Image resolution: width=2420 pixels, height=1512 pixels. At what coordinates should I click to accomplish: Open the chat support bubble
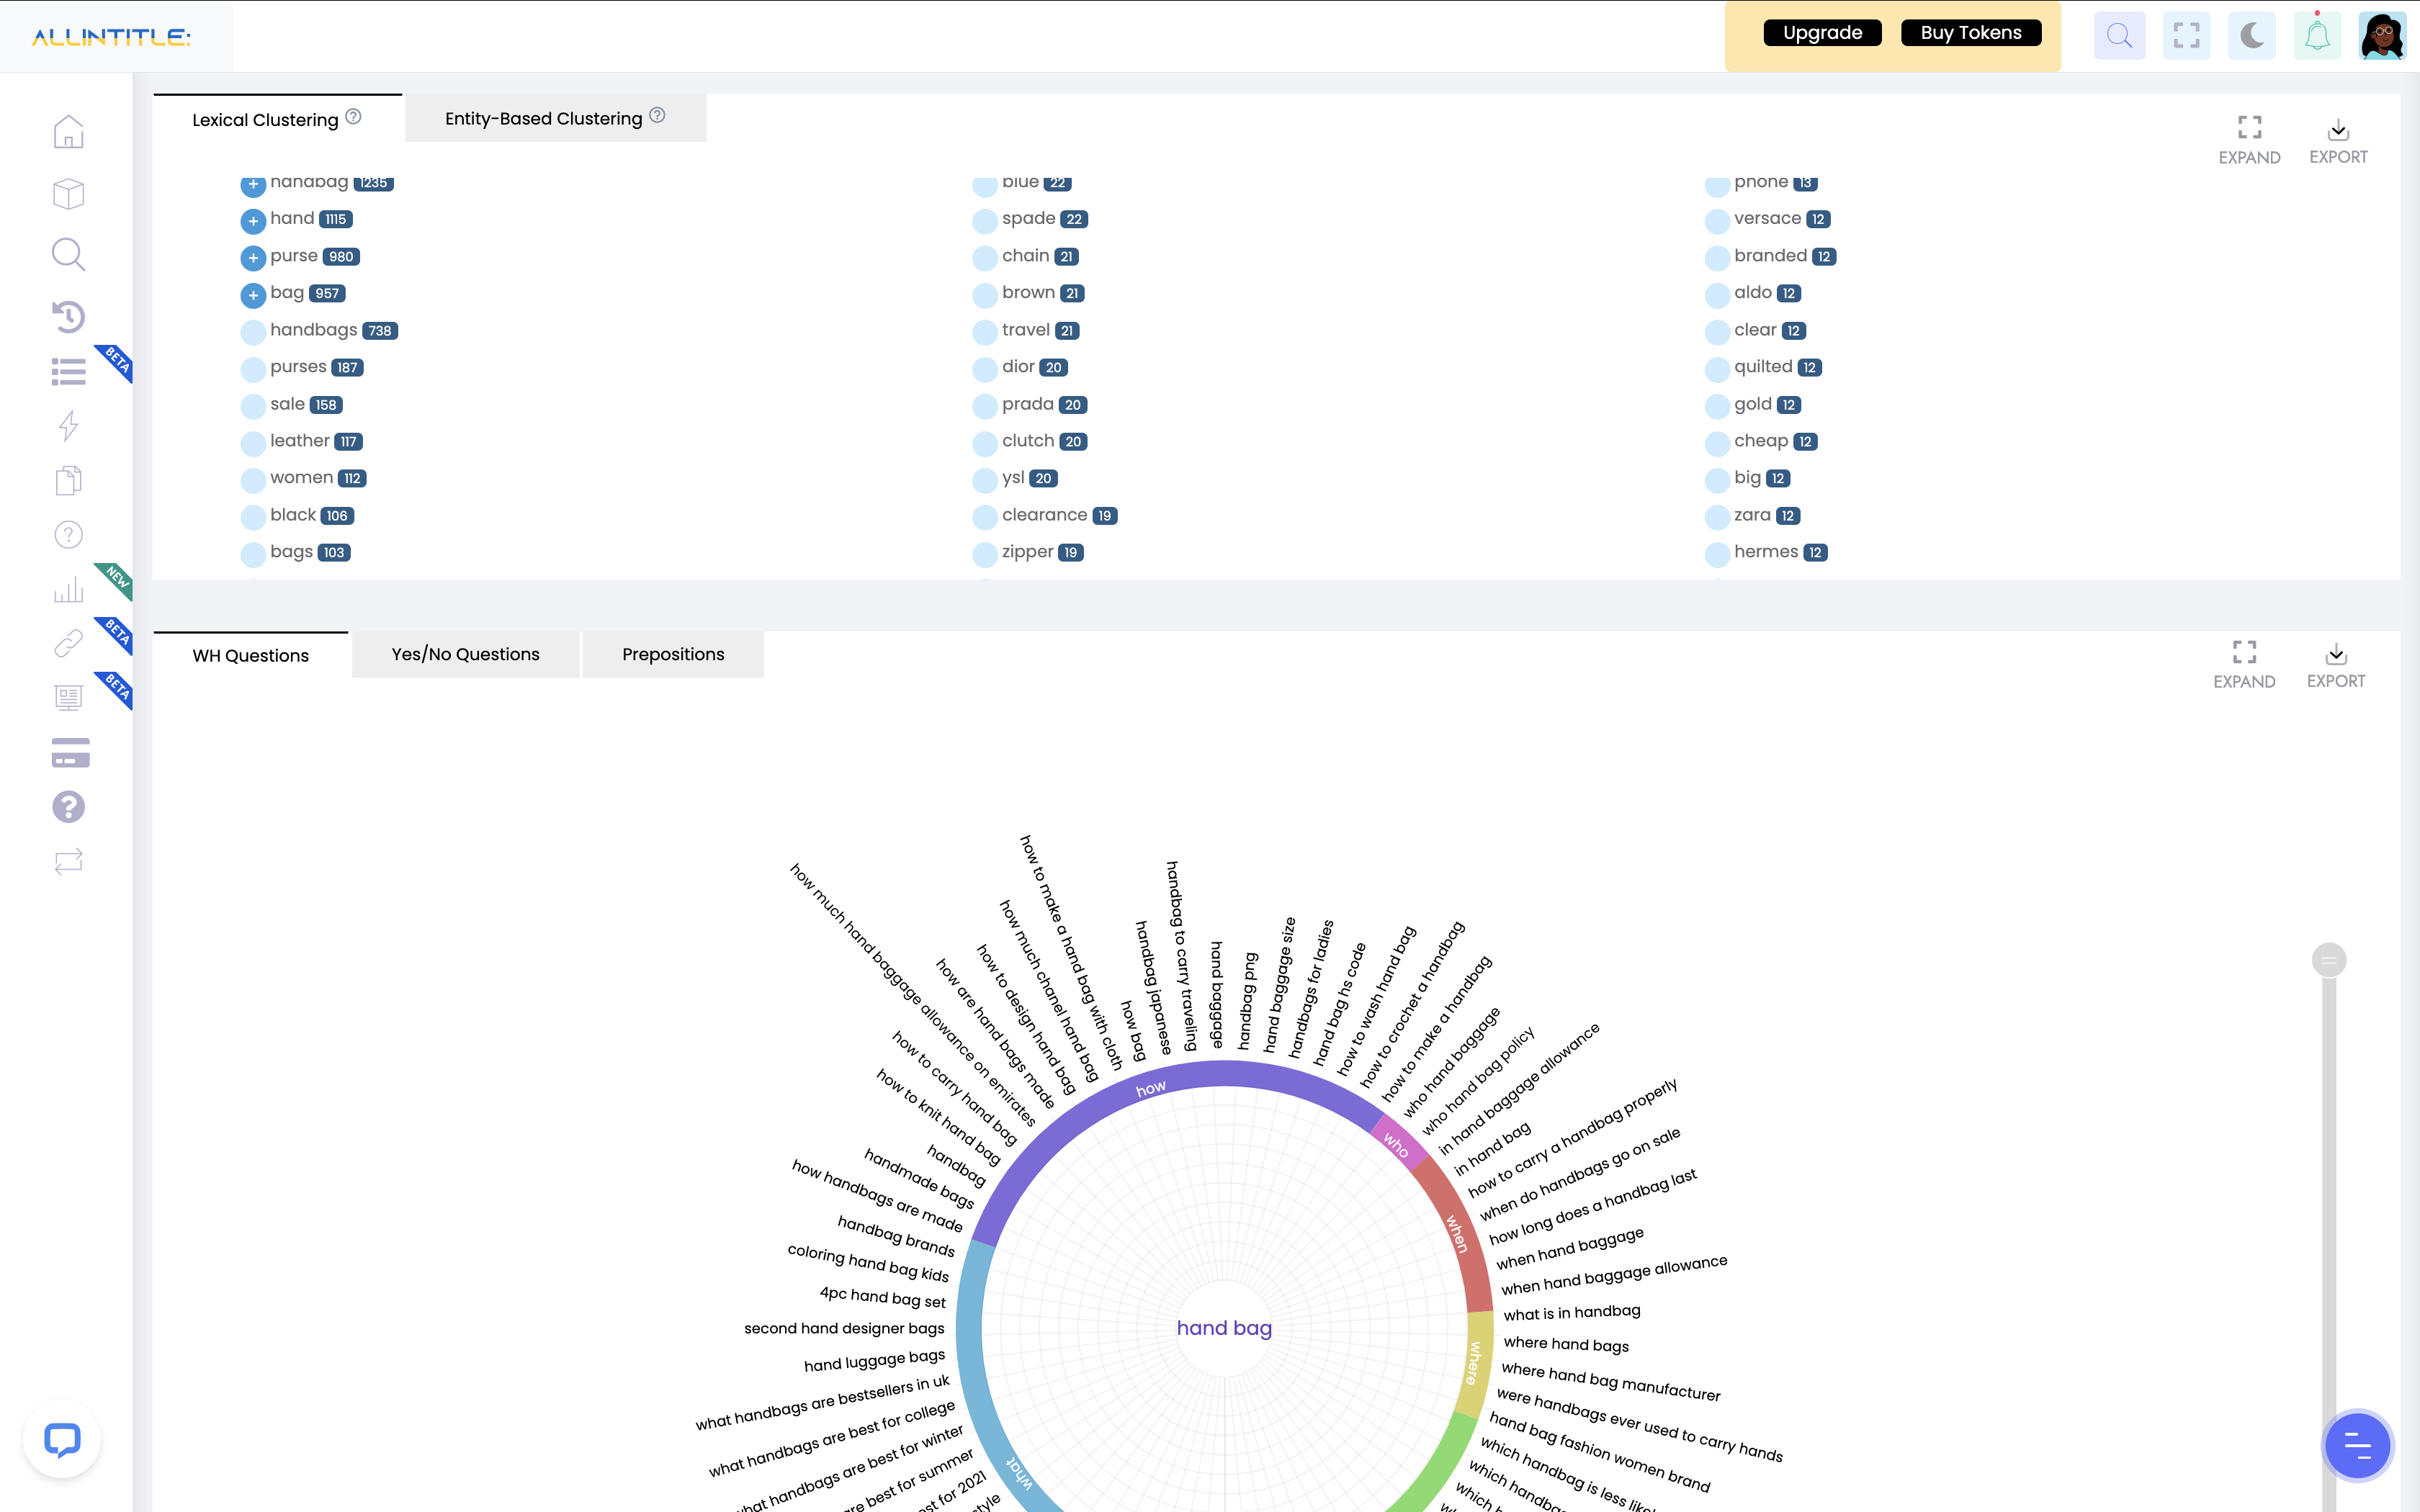coord(62,1440)
